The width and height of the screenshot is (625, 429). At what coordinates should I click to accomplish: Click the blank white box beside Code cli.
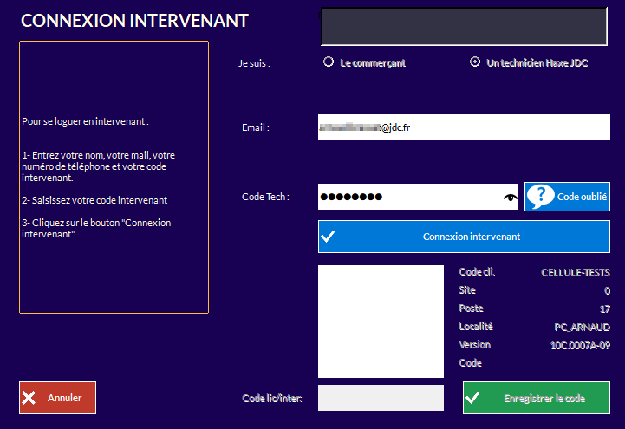pyautogui.click(x=380, y=321)
